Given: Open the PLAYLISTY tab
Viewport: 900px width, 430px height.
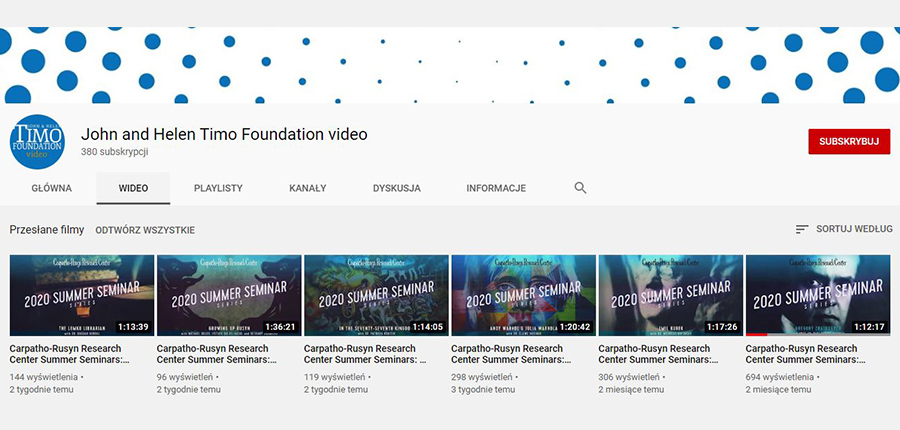Looking at the screenshot, I should (218, 188).
